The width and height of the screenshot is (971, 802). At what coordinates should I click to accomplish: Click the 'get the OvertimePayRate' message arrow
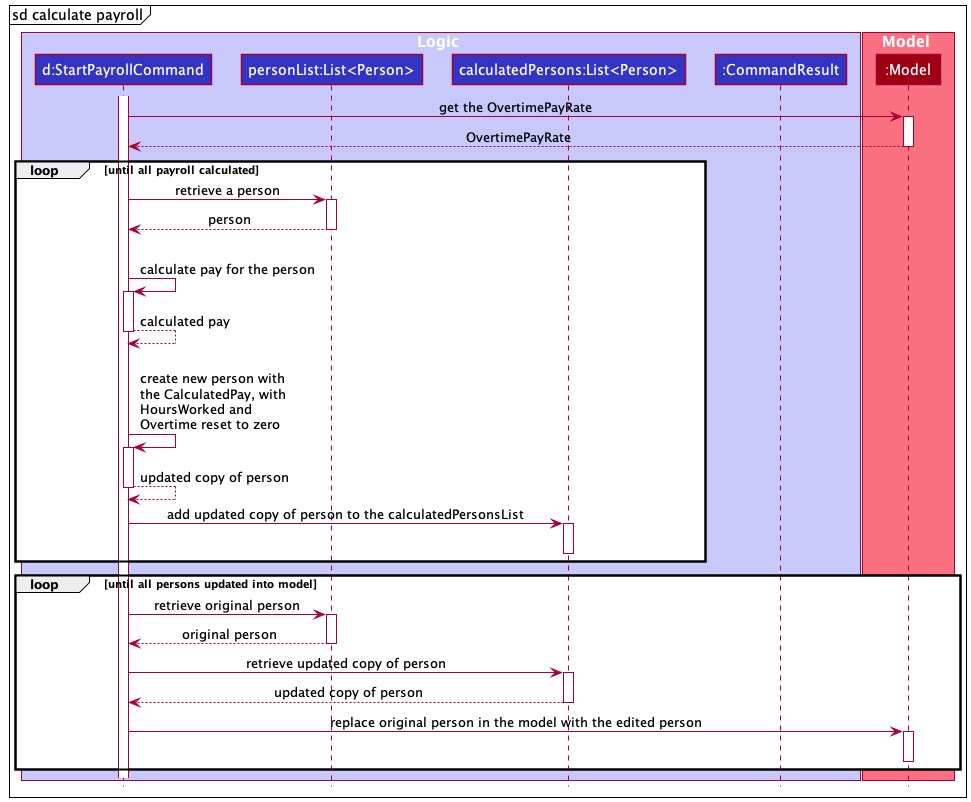(x=515, y=116)
